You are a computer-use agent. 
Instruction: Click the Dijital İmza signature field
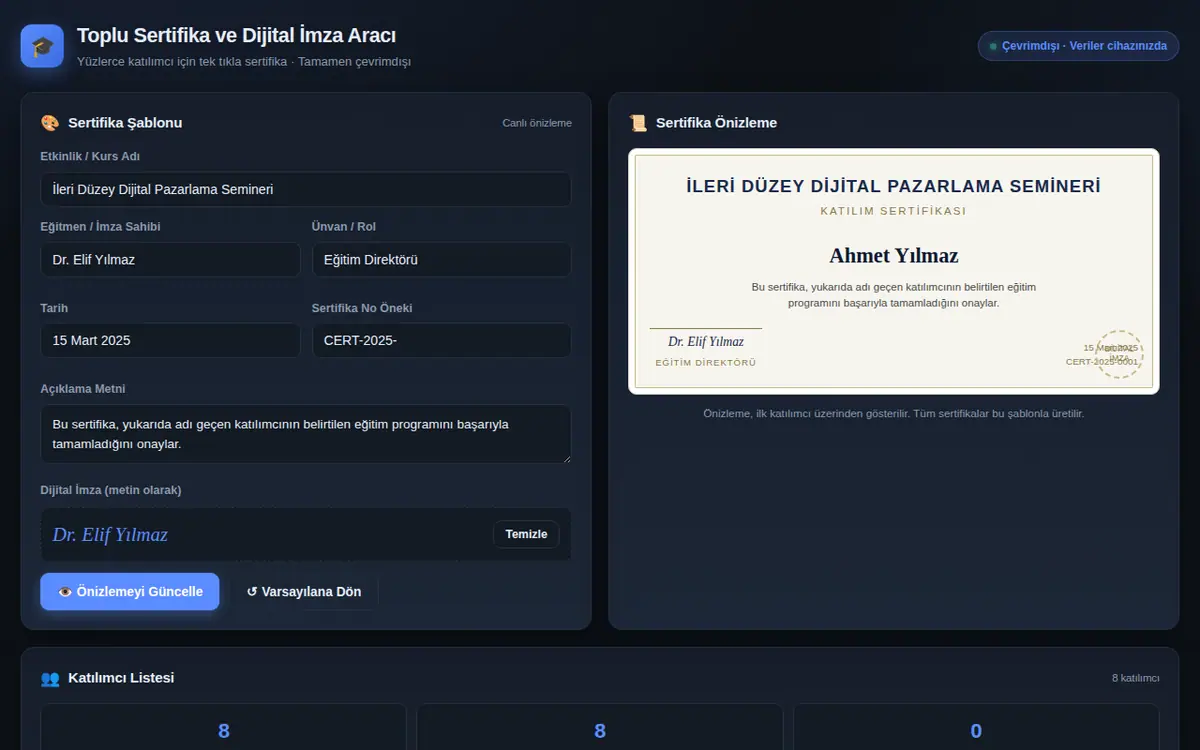(x=306, y=534)
